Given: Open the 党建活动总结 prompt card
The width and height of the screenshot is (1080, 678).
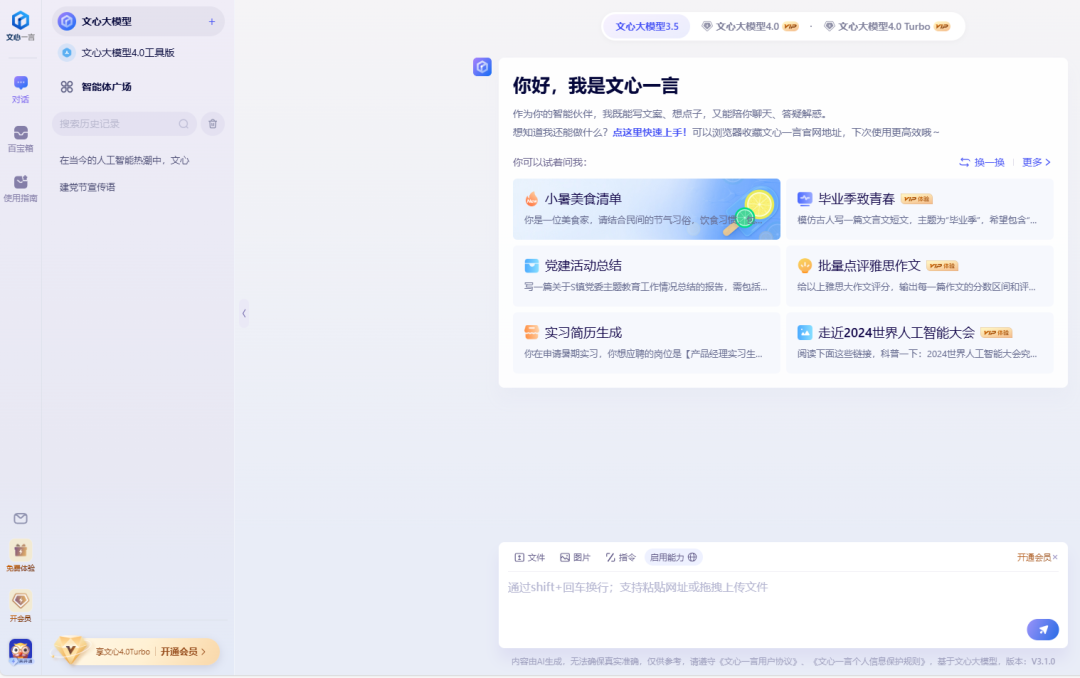Looking at the screenshot, I should 646,276.
